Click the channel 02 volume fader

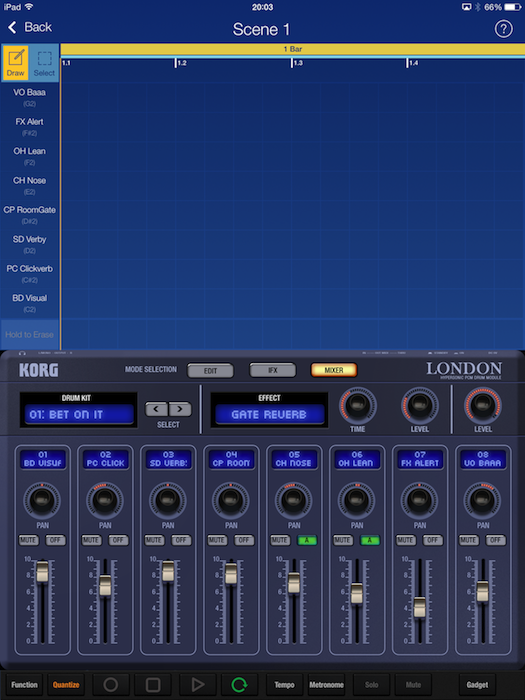tap(105, 585)
